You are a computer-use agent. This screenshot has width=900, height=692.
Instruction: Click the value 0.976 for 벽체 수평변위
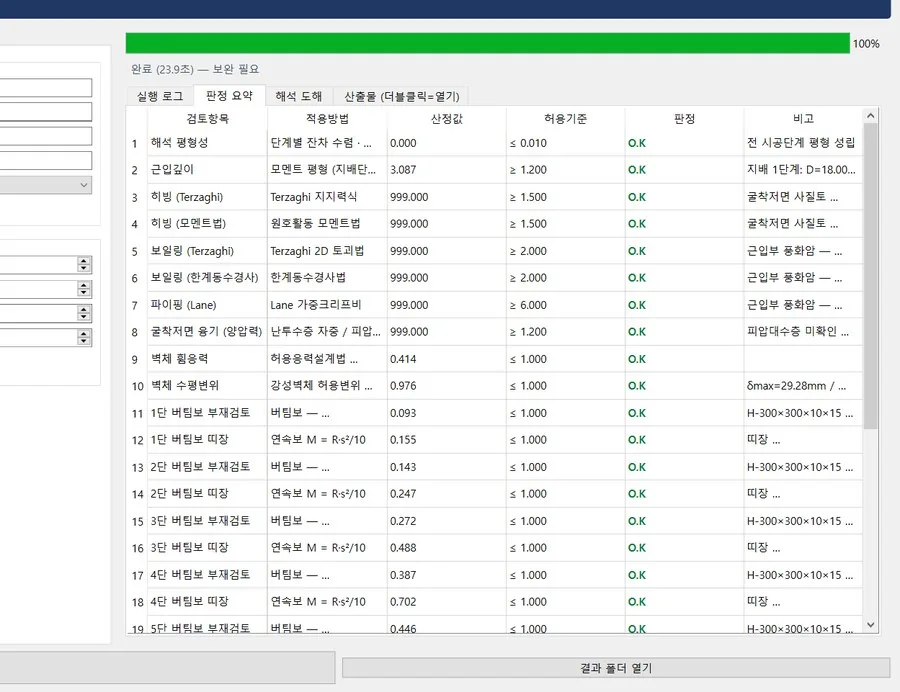pos(447,386)
